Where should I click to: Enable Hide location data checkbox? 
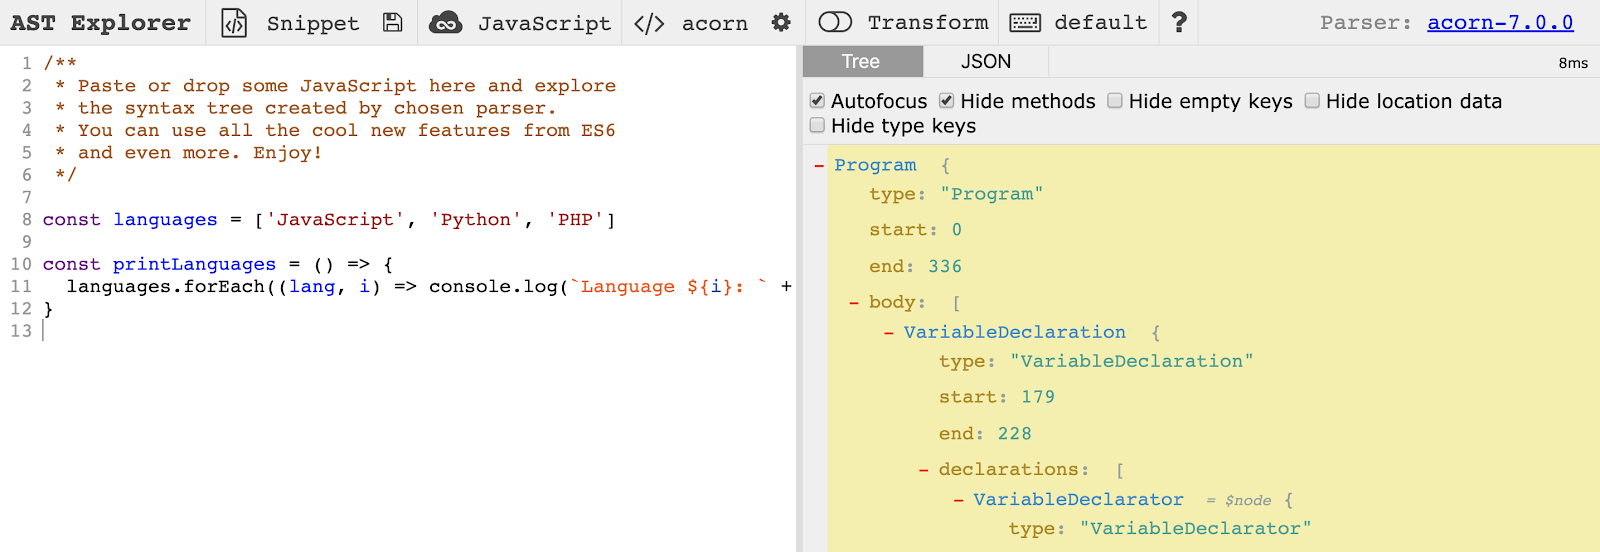[1312, 101]
